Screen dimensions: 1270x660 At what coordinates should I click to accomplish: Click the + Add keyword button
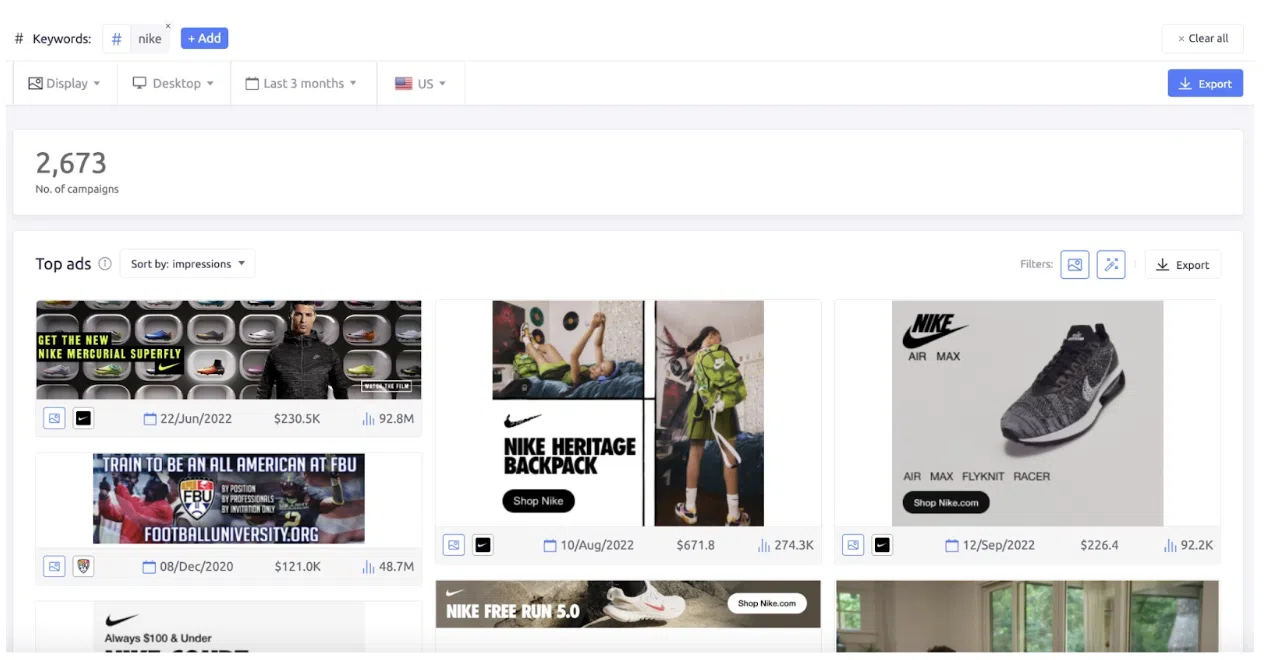(x=204, y=38)
